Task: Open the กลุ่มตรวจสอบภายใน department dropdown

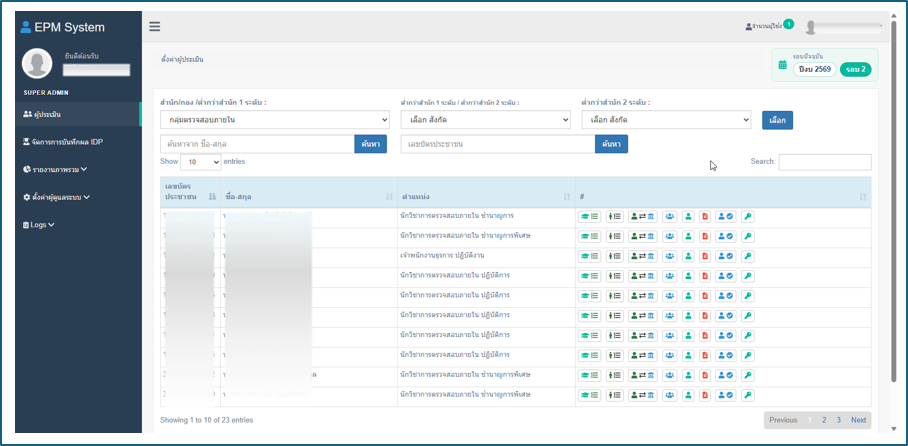Action: [x=275, y=120]
